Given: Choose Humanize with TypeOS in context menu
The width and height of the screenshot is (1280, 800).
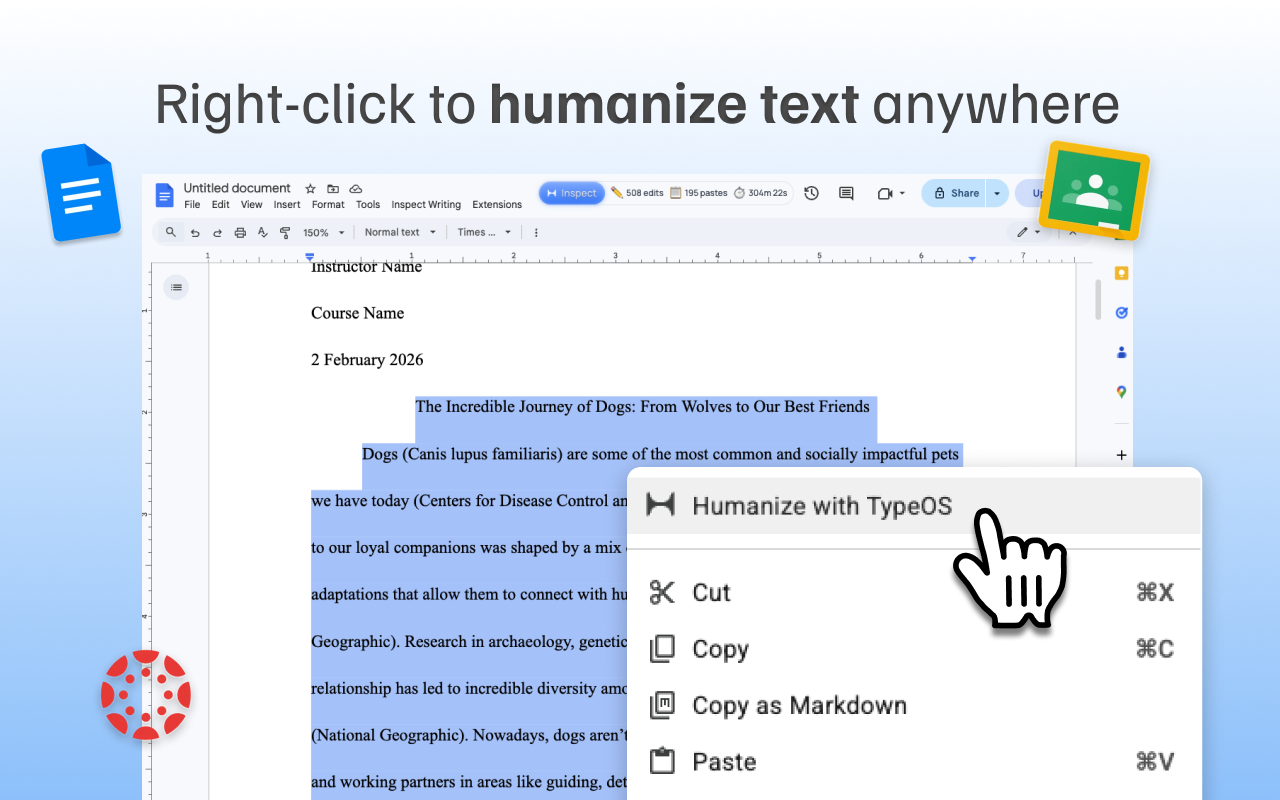Looking at the screenshot, I should click(x=914, y=506).
